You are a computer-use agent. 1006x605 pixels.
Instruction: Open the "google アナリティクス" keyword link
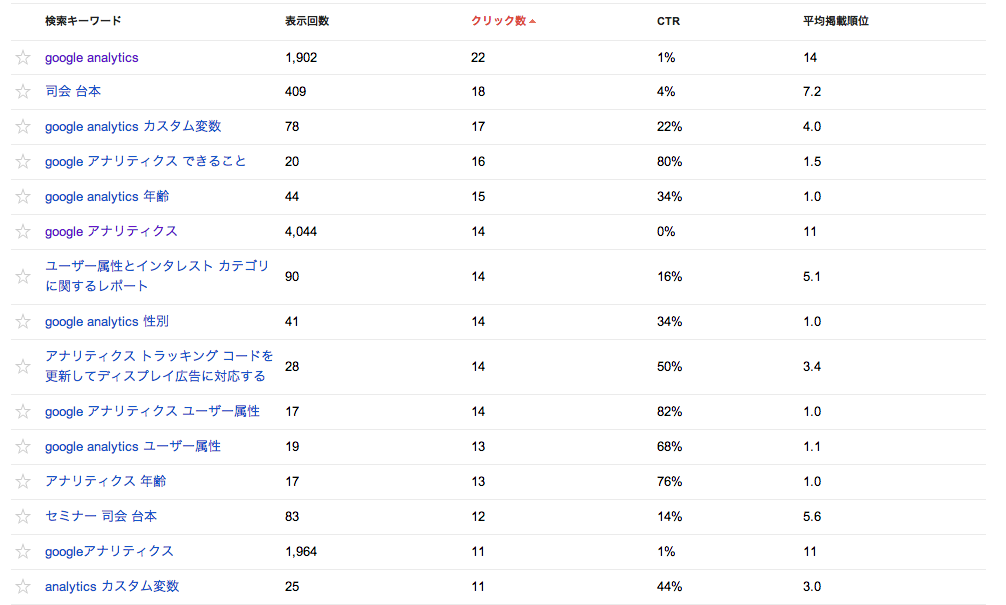pyautogui.click(x=111, y=232)
